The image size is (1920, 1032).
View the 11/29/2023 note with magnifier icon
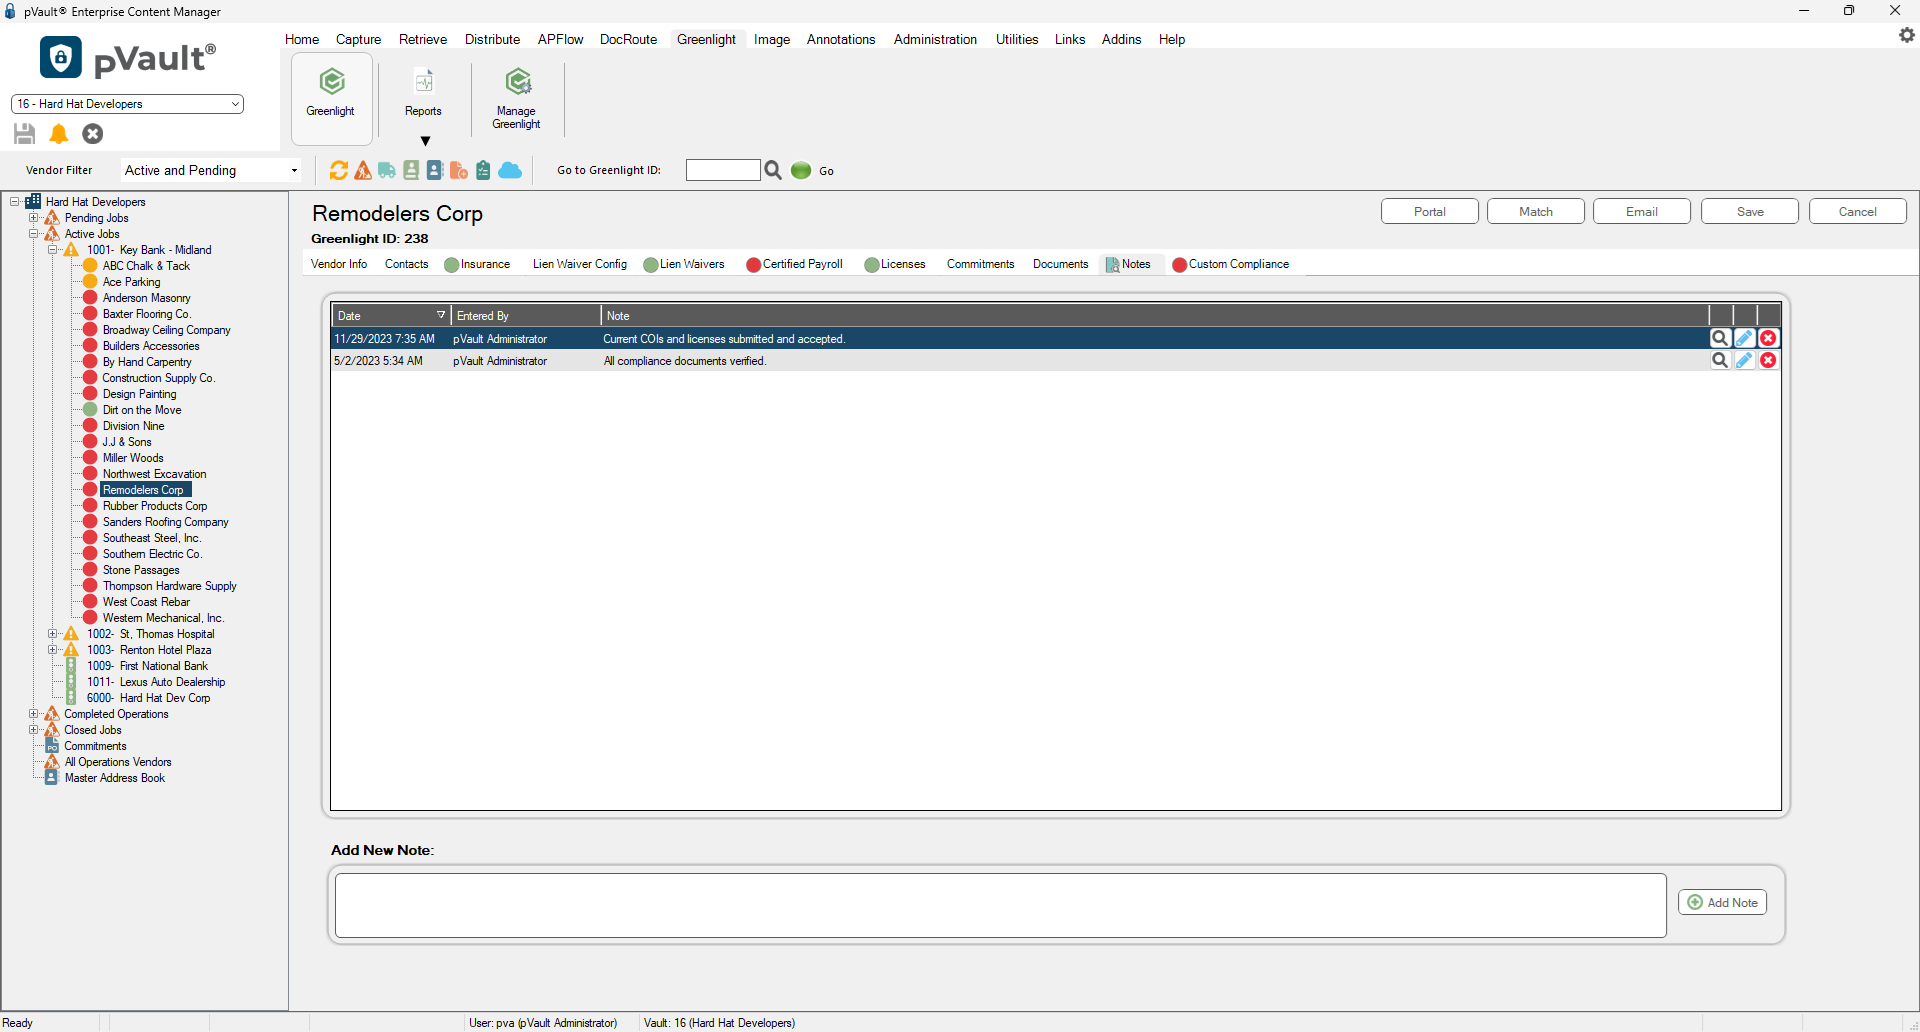click(x=1720, y=339)
